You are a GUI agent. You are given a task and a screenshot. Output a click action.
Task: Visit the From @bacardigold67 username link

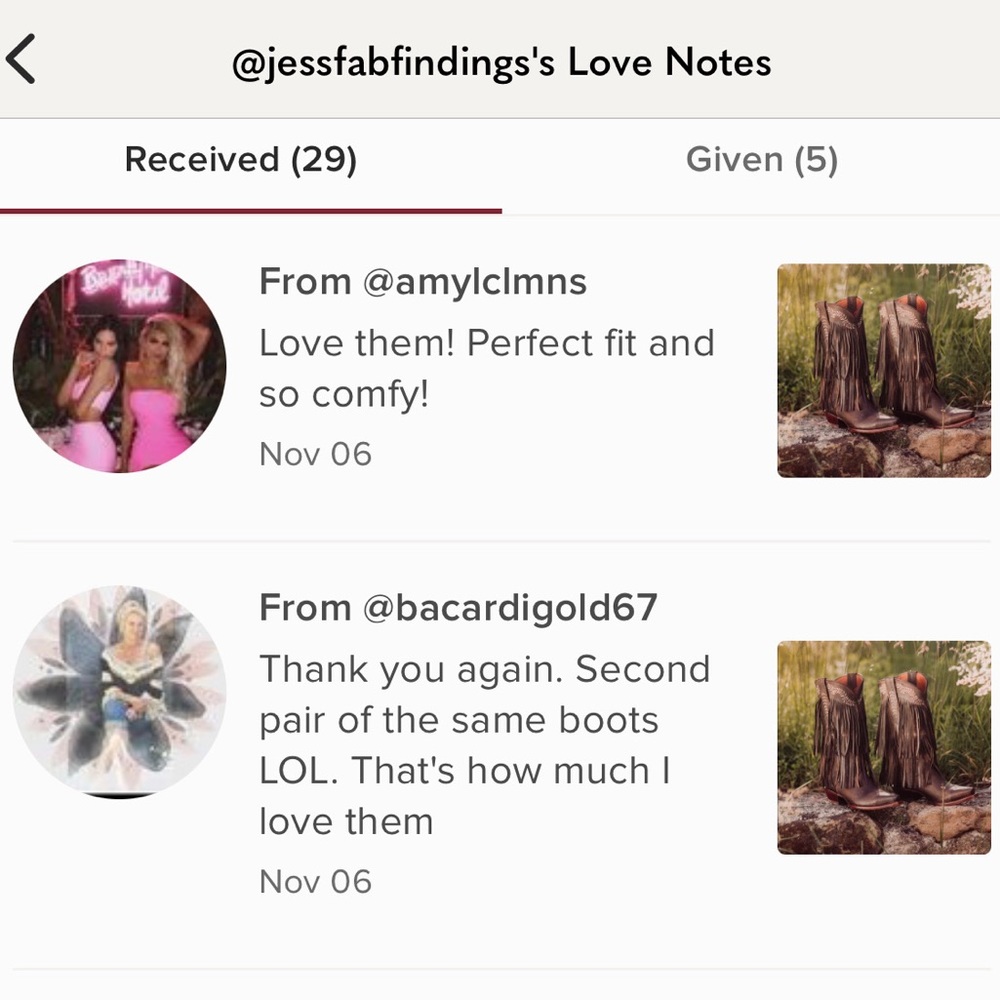(x=458, y=607)
